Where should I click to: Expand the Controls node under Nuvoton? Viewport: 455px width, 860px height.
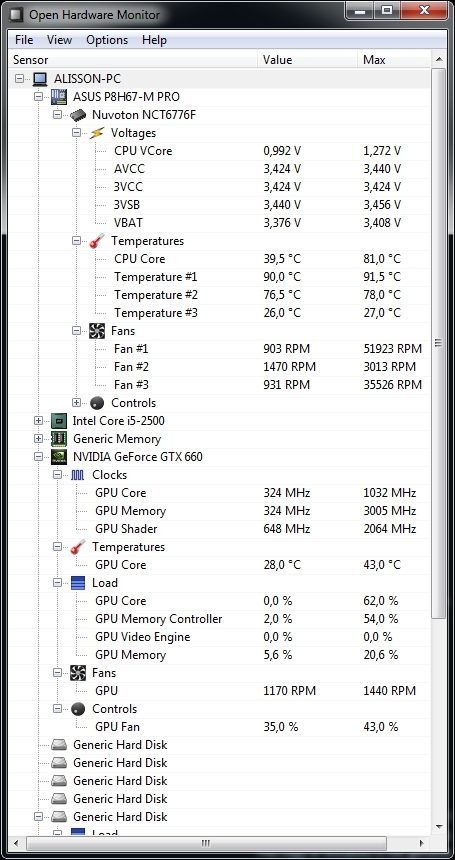76,403
